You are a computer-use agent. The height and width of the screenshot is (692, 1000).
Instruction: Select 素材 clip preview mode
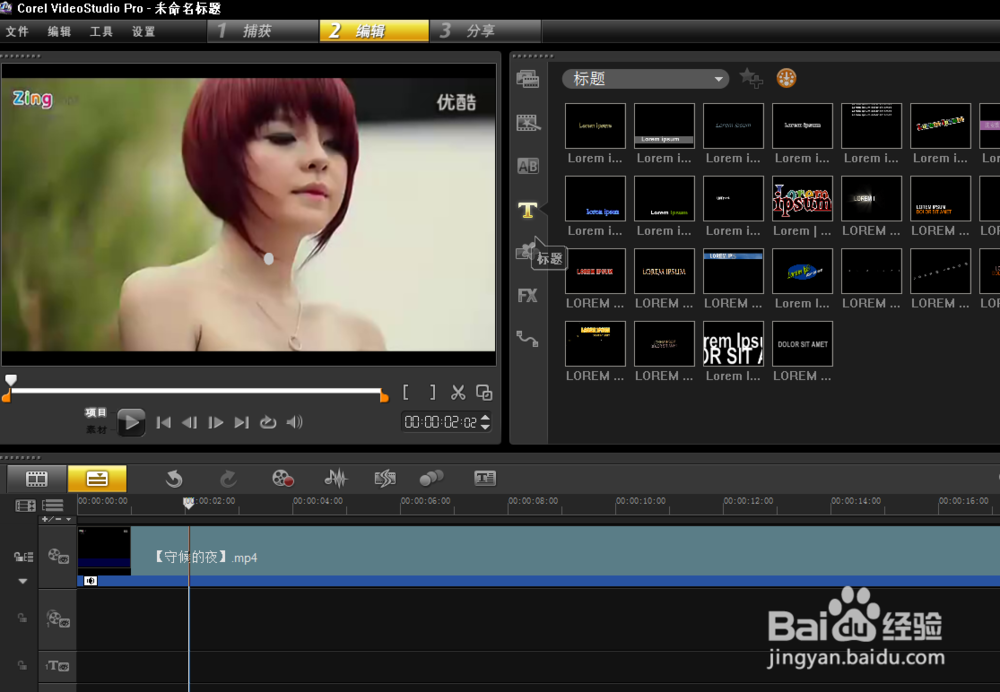point(96,429)
